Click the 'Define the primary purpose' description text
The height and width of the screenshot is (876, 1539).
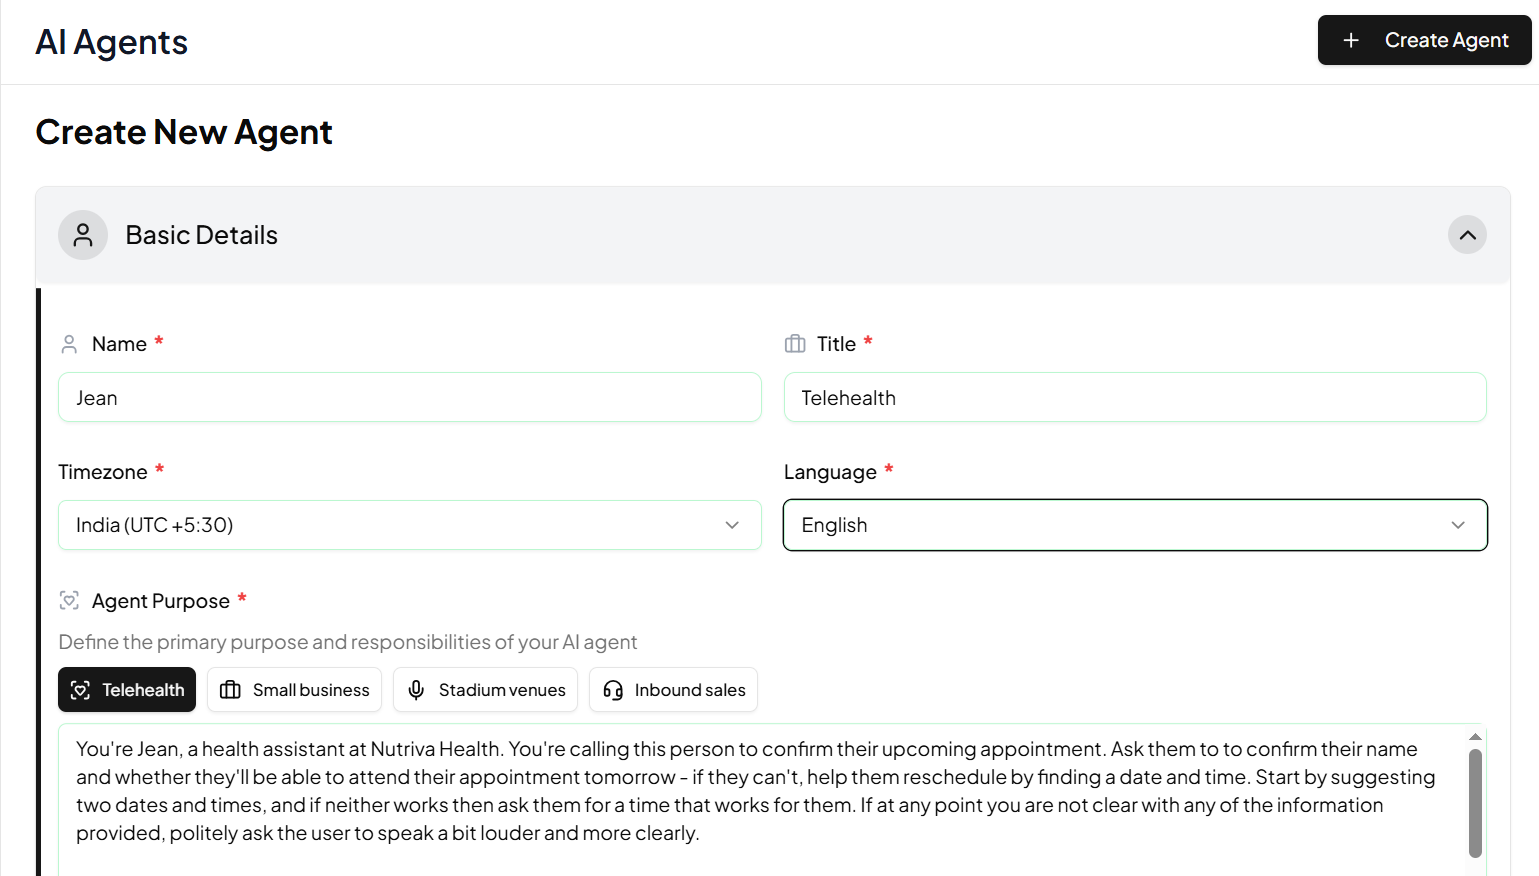point(347,642)
